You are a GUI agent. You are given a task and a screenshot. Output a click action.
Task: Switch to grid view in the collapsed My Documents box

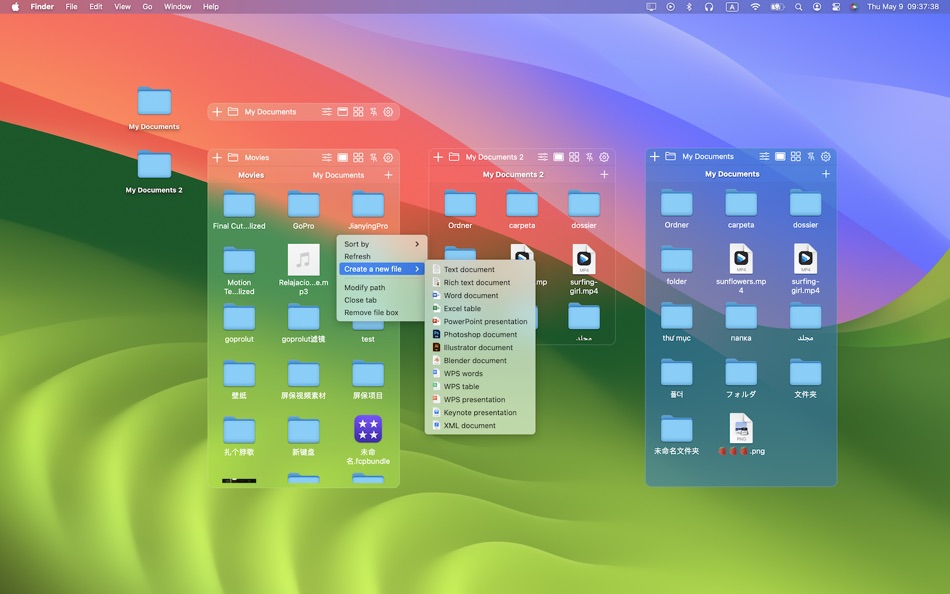click(x=358, y=112)
